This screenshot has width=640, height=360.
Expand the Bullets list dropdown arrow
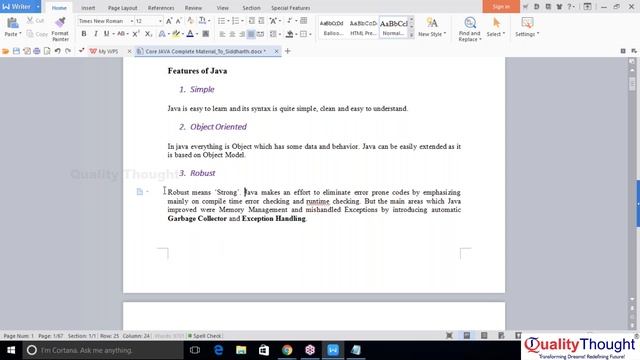(x=228, y=21)
